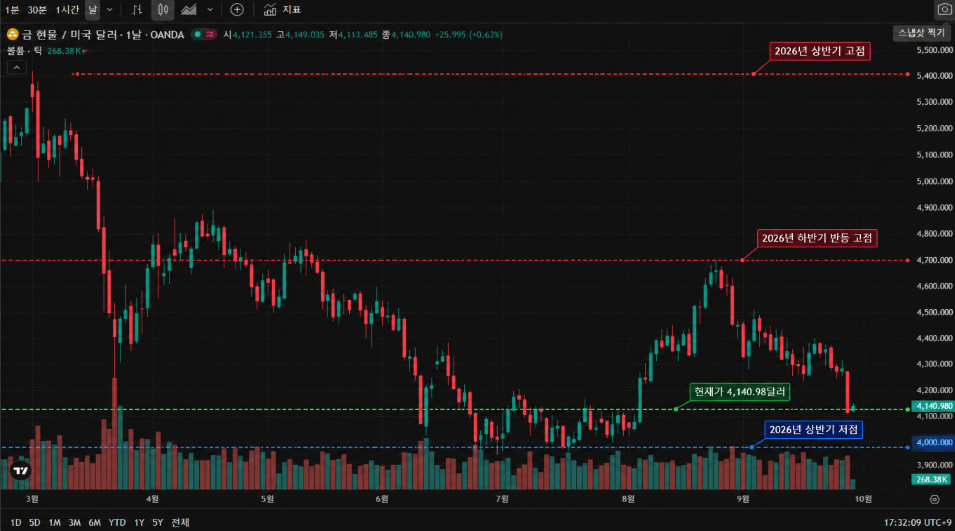Click the TradingView logo on chart
Image resolution: width=955 pixels, height=531 pixels.
click(x=21, y=471)
